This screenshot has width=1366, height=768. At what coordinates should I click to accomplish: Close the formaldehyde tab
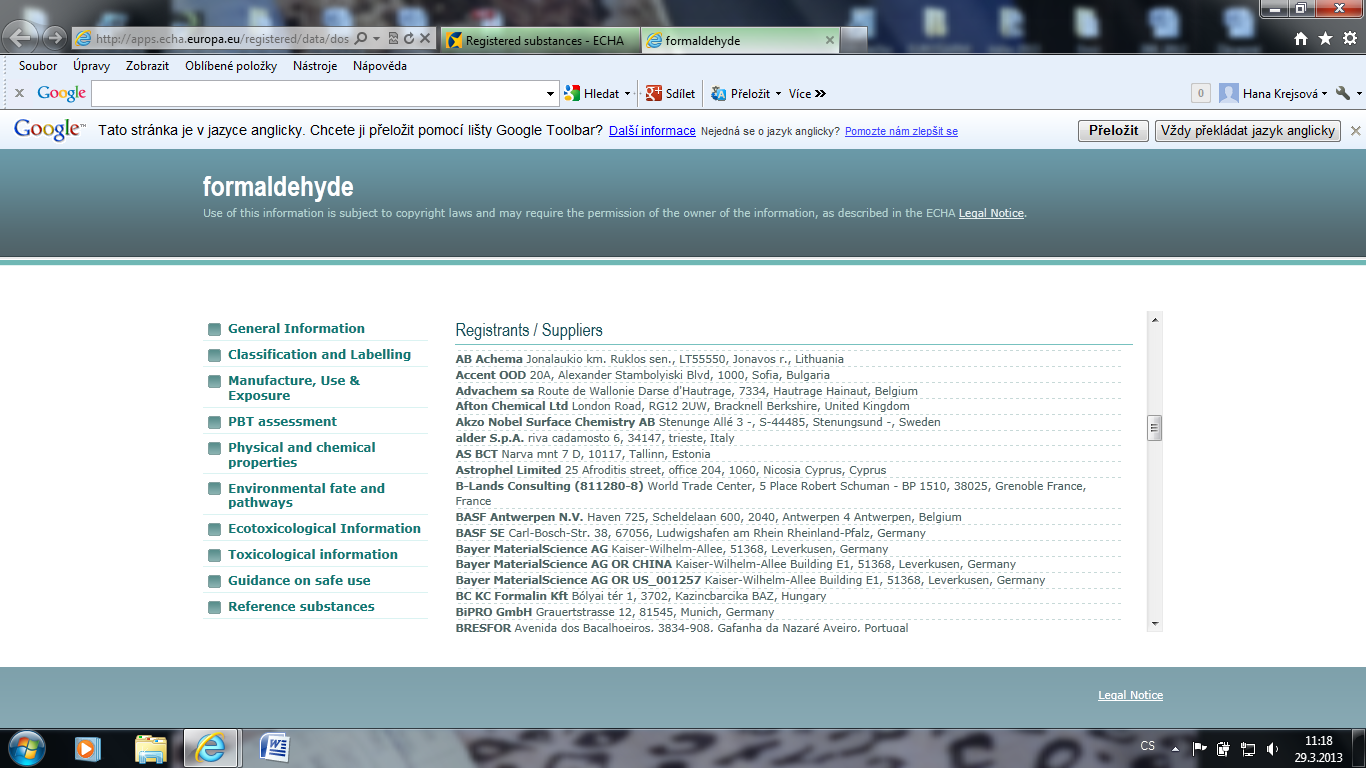829,41
